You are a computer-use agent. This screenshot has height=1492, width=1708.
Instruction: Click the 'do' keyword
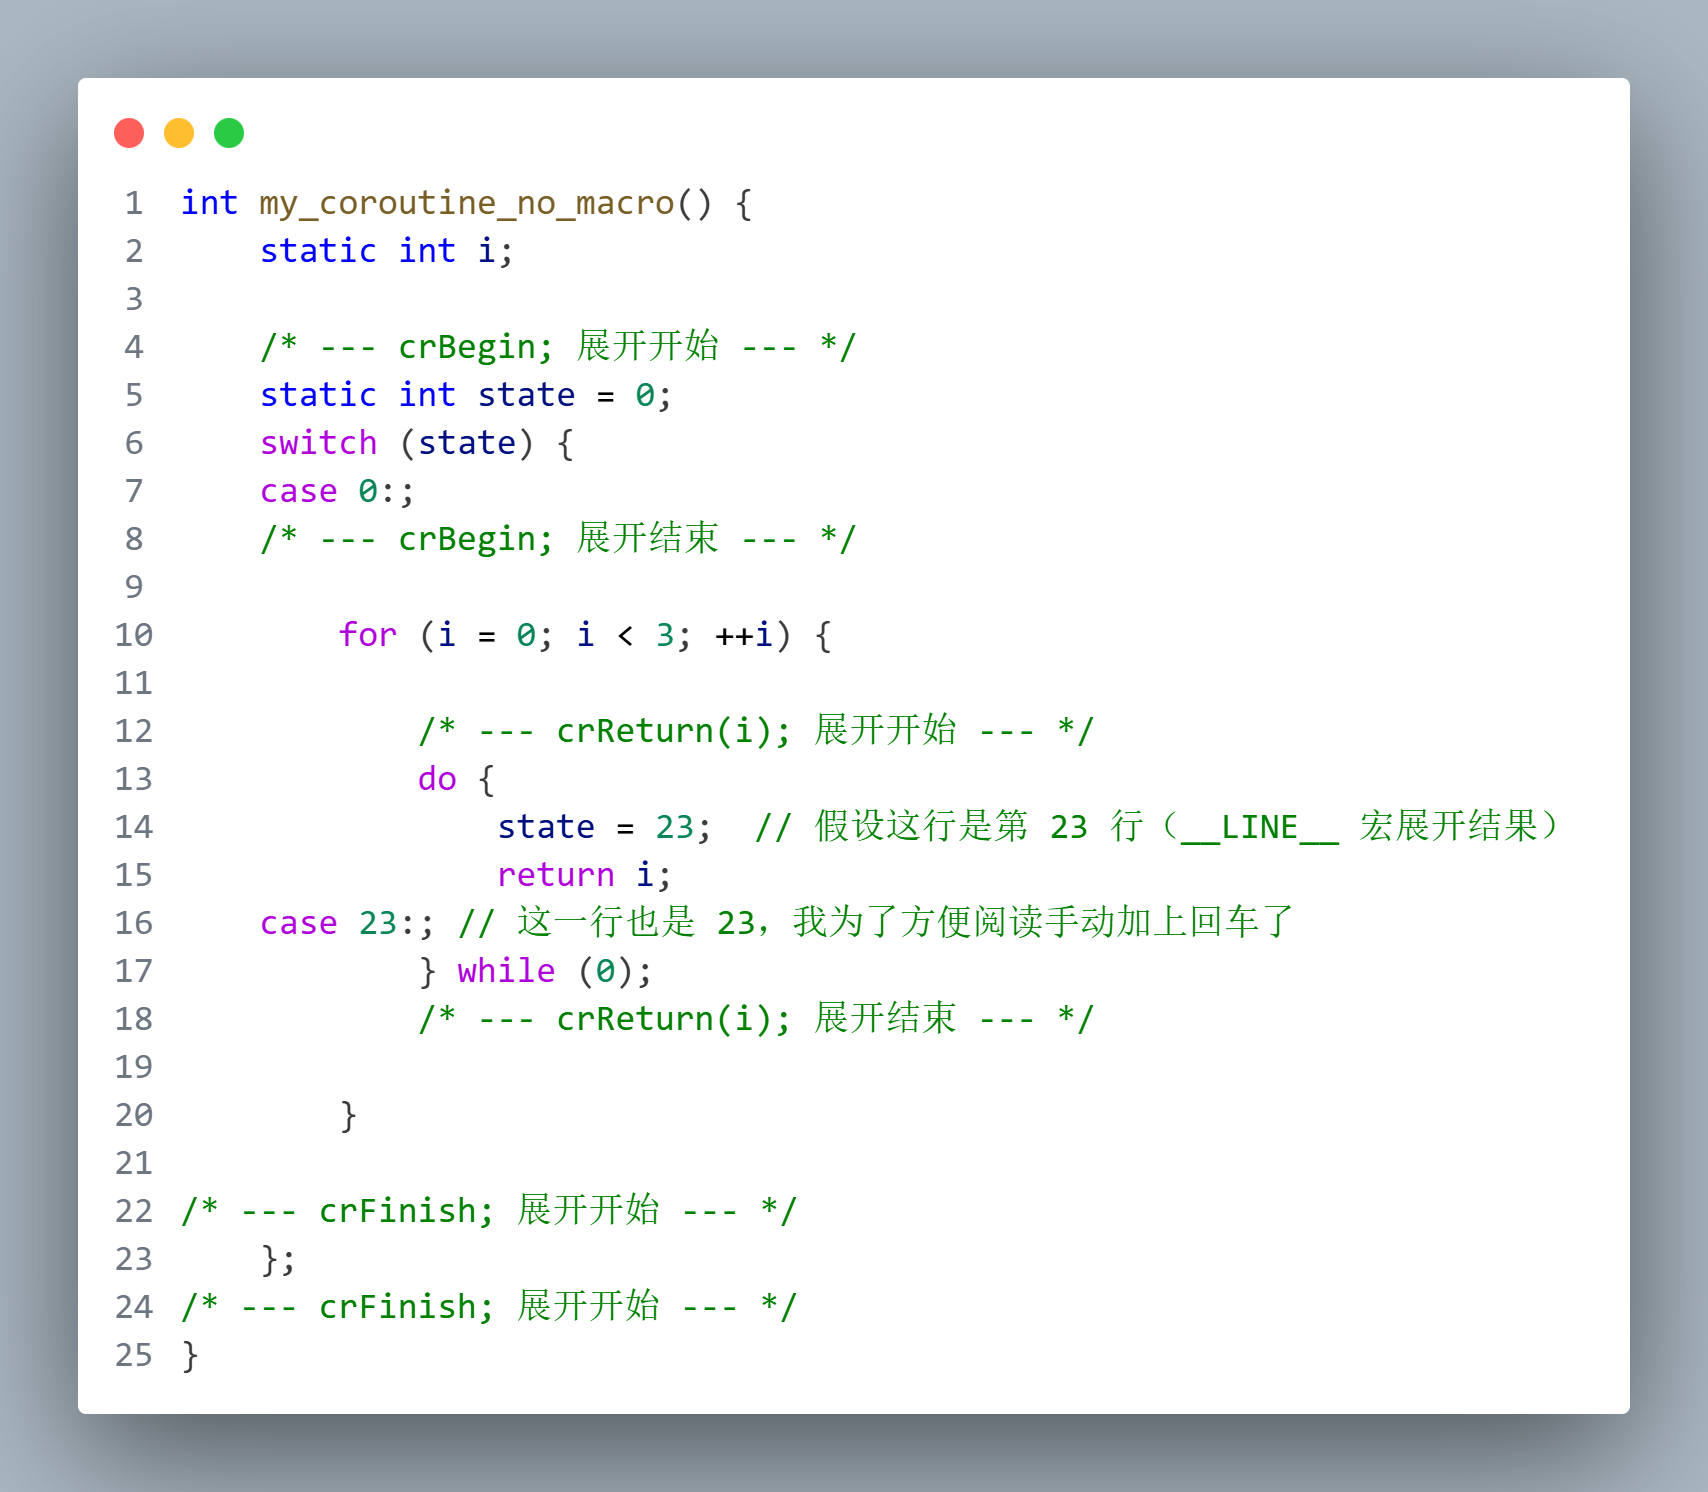click(x=437, y=779)
